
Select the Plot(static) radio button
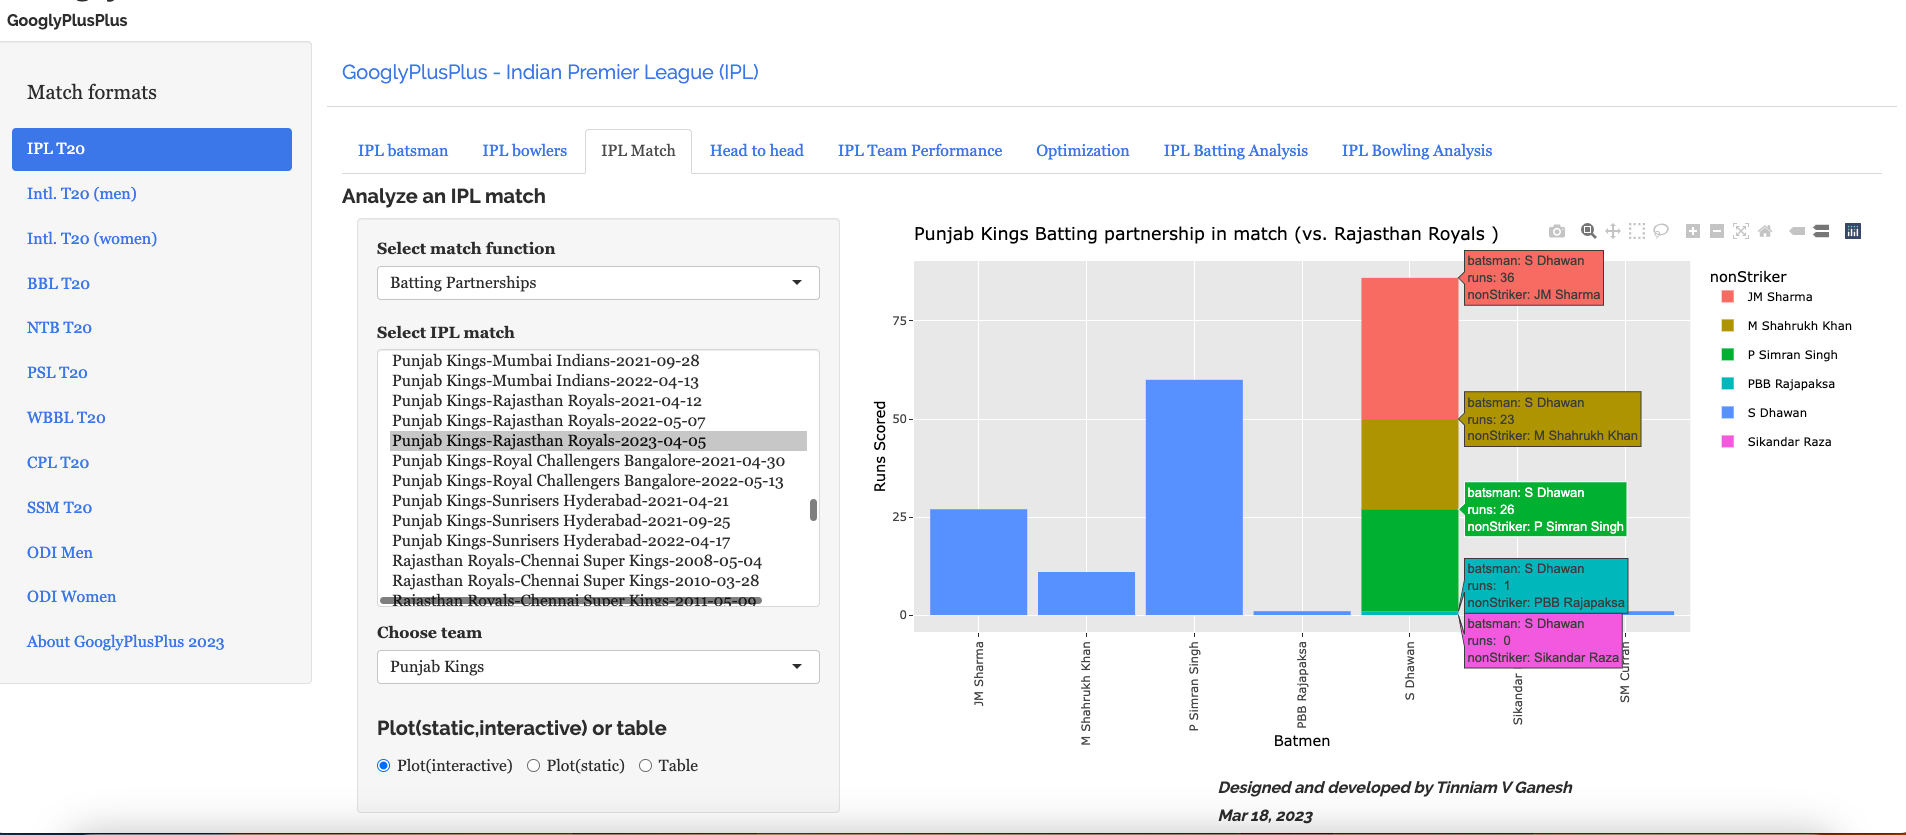(x=534, y=766)
